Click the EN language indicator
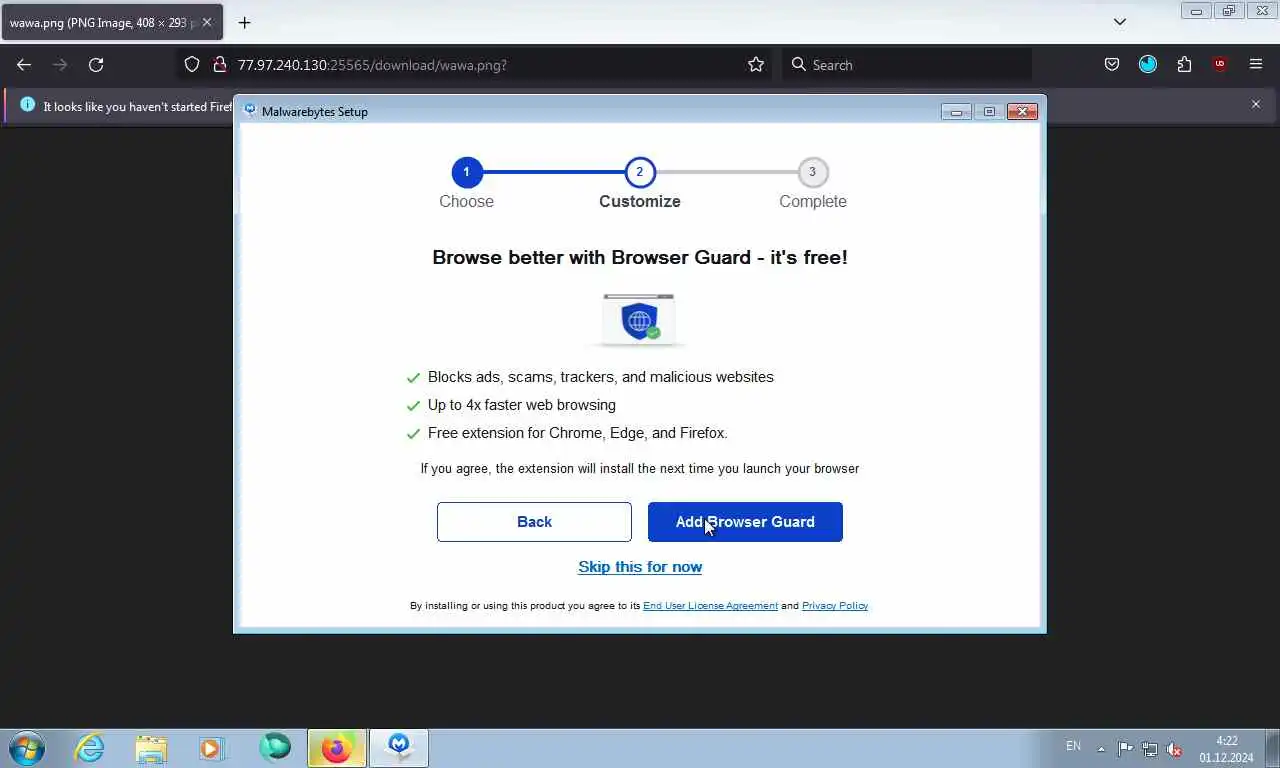 (1073, 747)
